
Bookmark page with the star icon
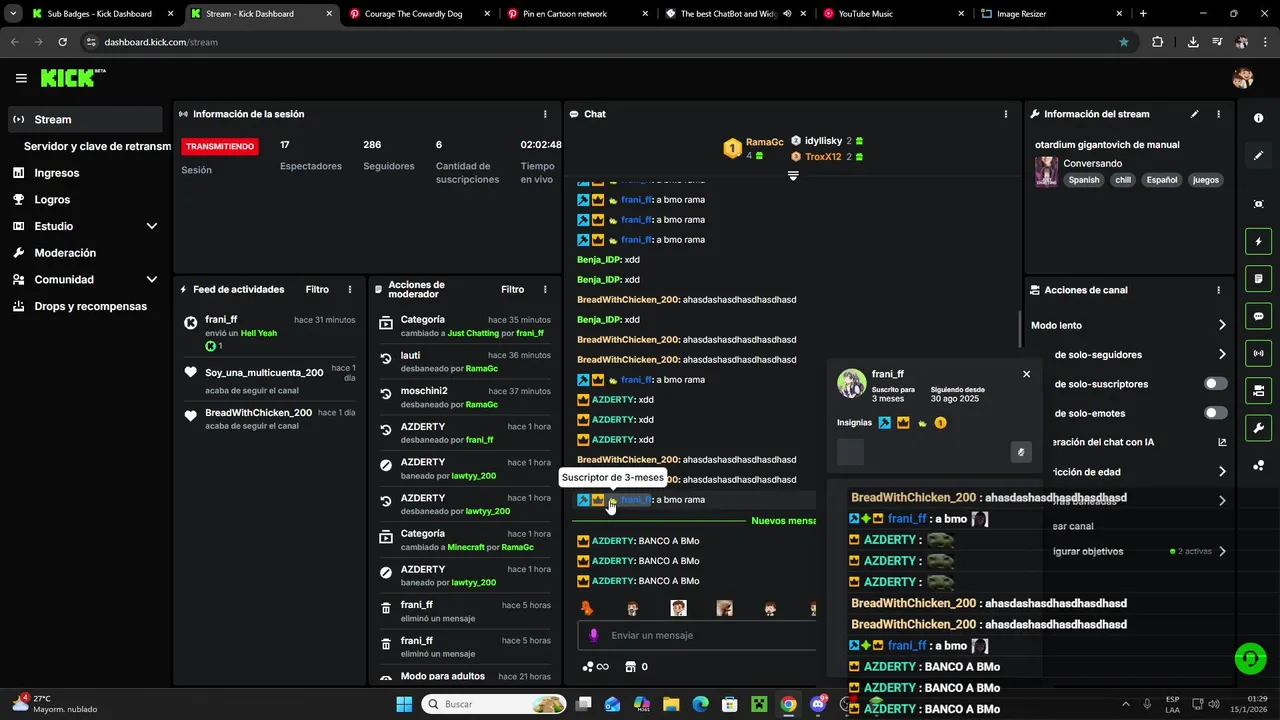click(1124, 42)
